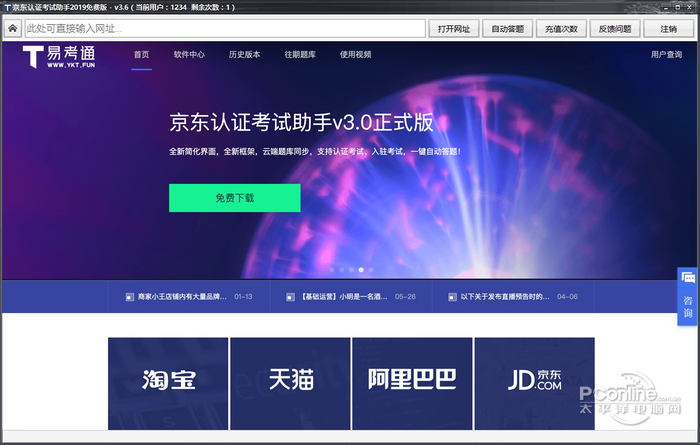Select the 首页 nav tab
This screenshot has height=445, width=700.
[x=142, y=54]
